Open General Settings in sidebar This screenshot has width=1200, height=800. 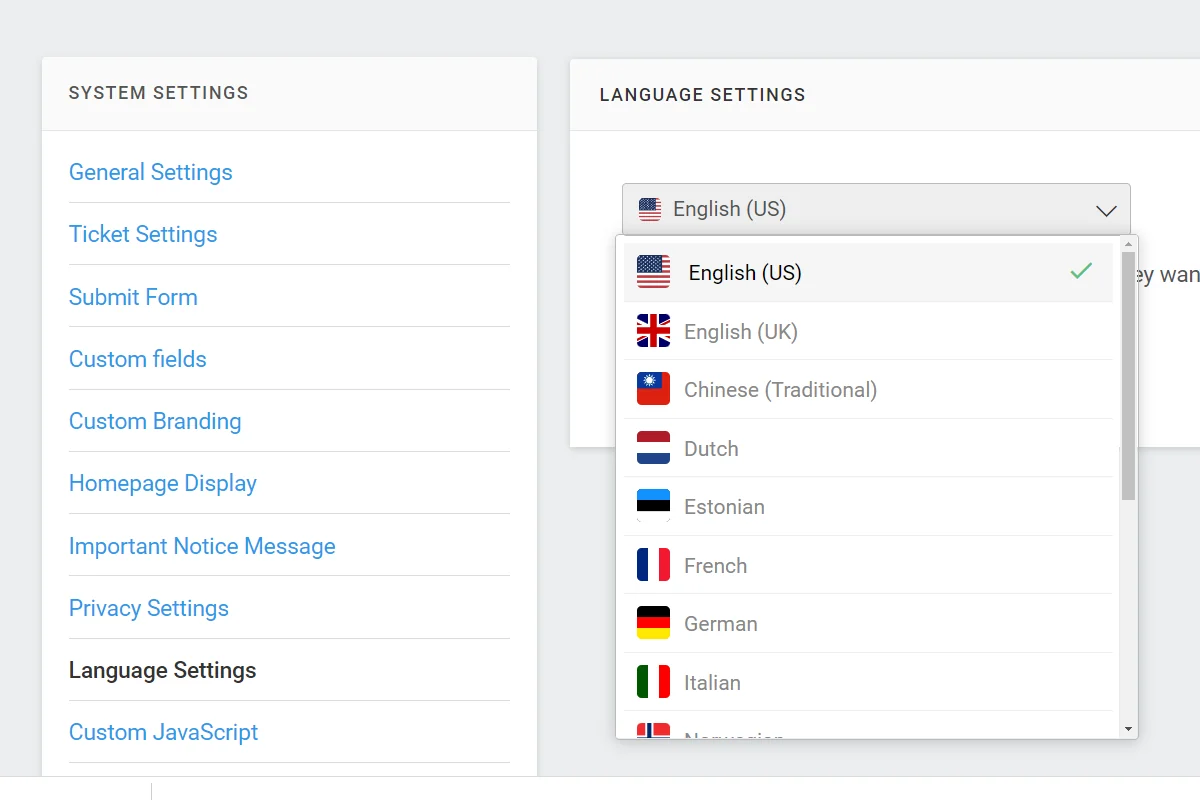pos(151,172)
